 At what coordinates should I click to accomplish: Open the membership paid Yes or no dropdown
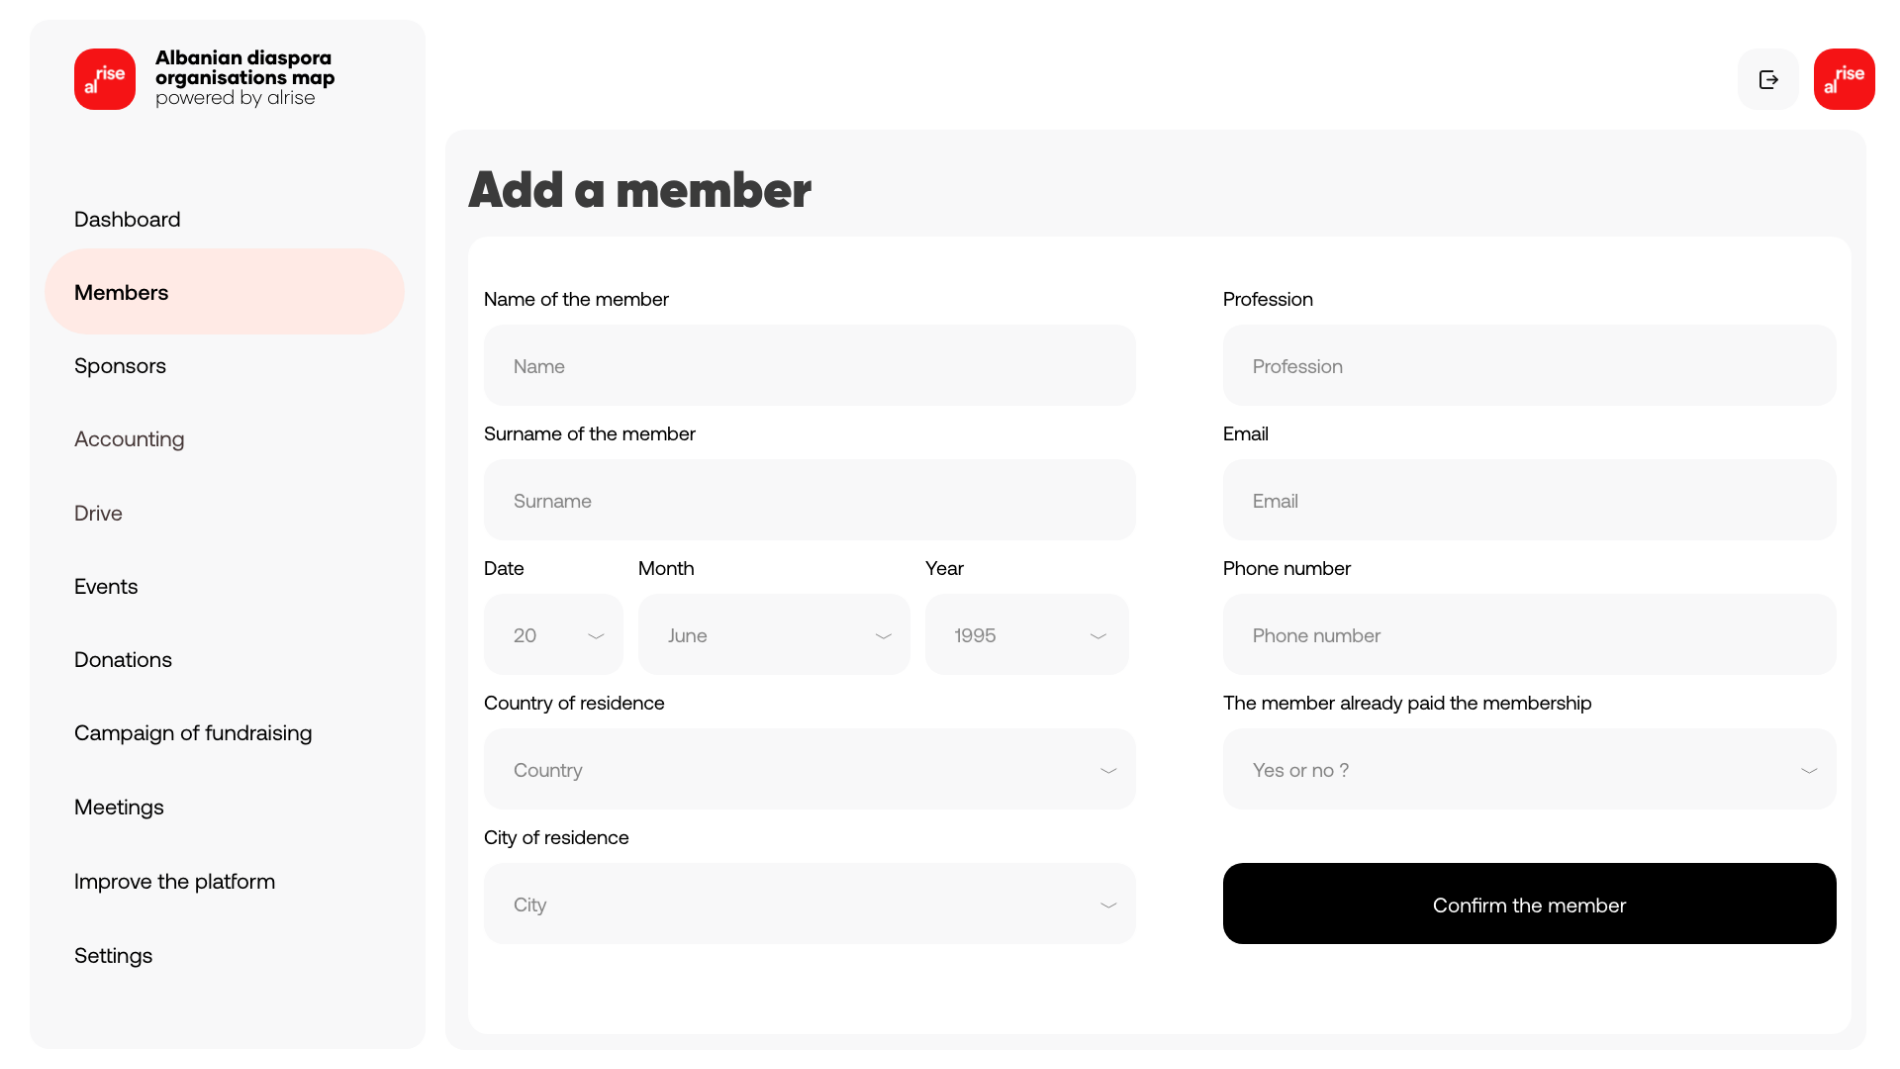coord(1528,769)
